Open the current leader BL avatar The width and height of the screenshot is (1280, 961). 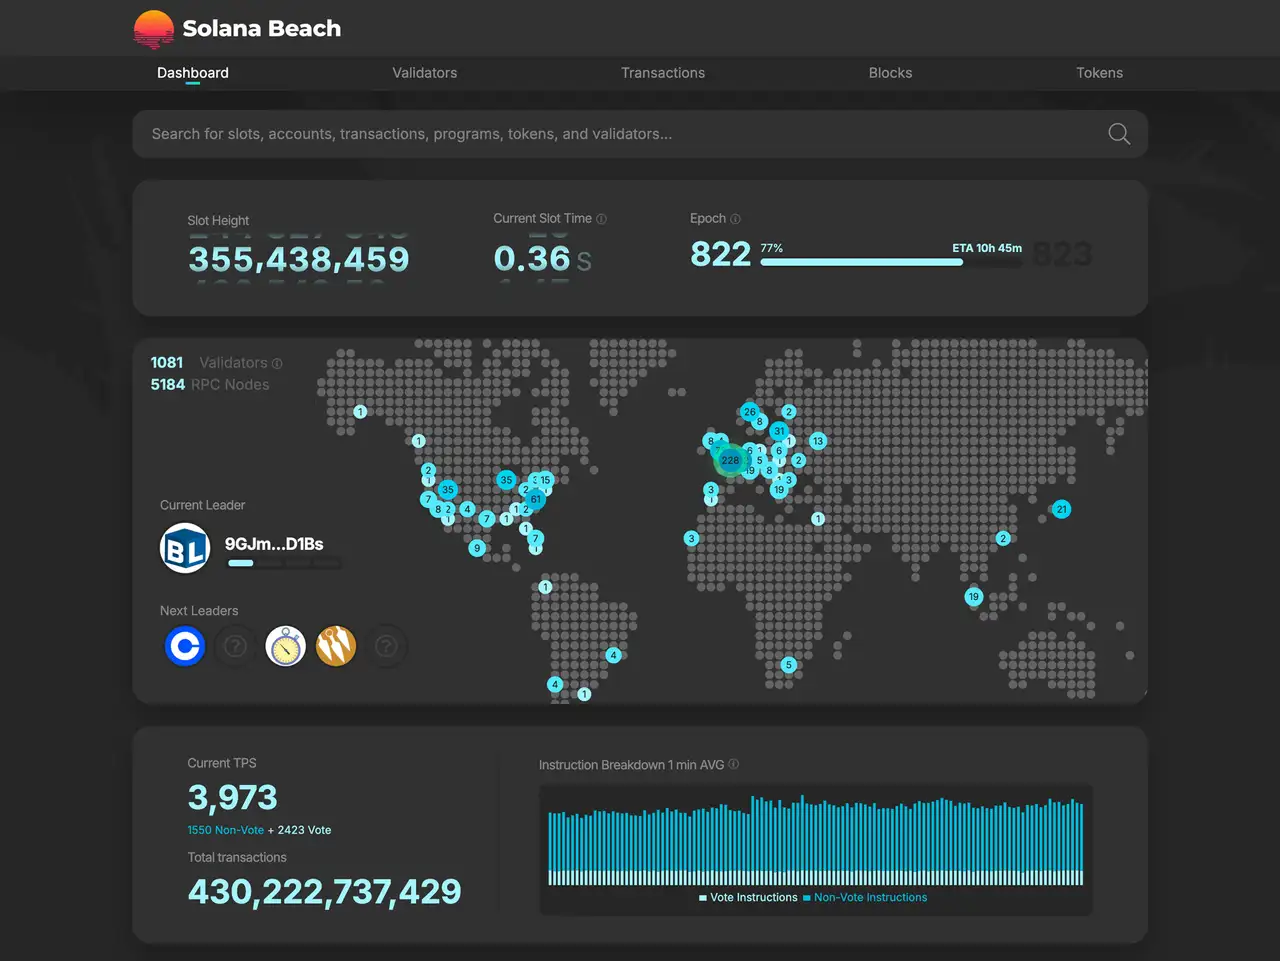pos(185,548)
